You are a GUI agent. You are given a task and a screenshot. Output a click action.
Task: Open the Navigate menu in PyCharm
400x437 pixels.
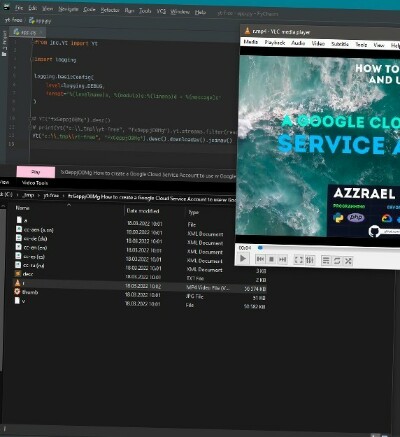tap(68, 9)
